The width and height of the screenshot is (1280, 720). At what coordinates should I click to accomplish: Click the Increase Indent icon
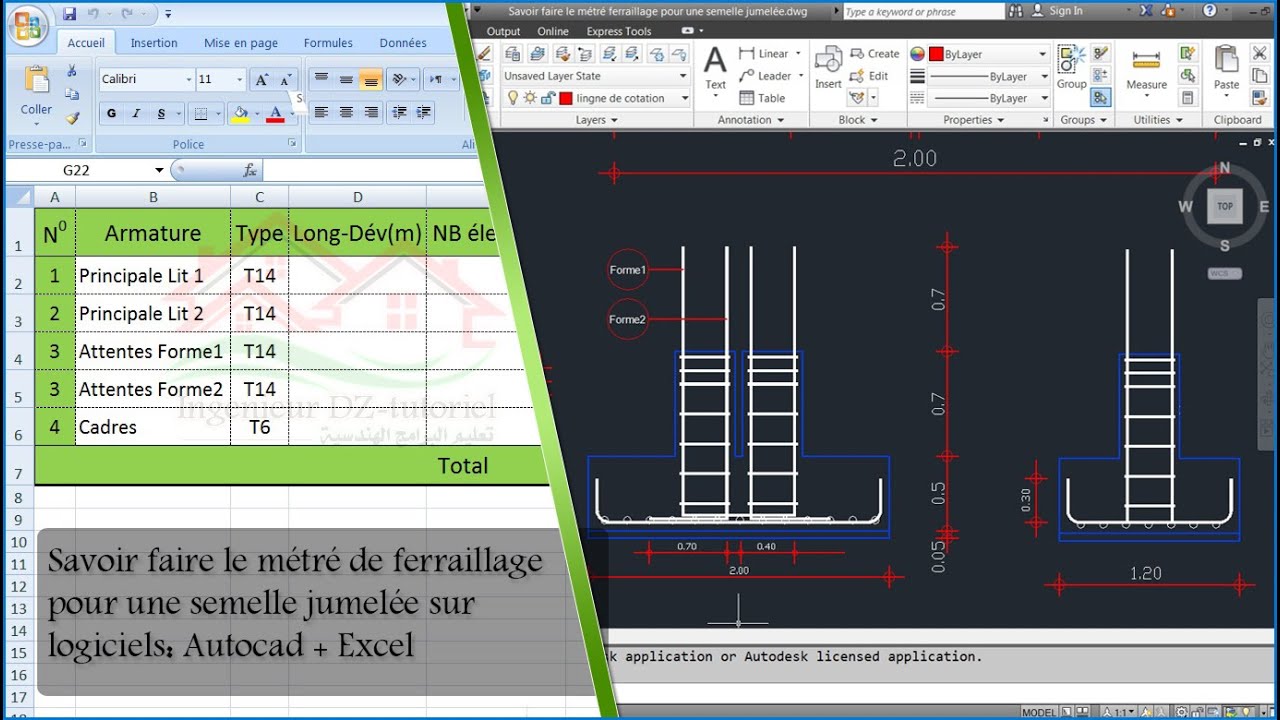[x=424, y=112]
